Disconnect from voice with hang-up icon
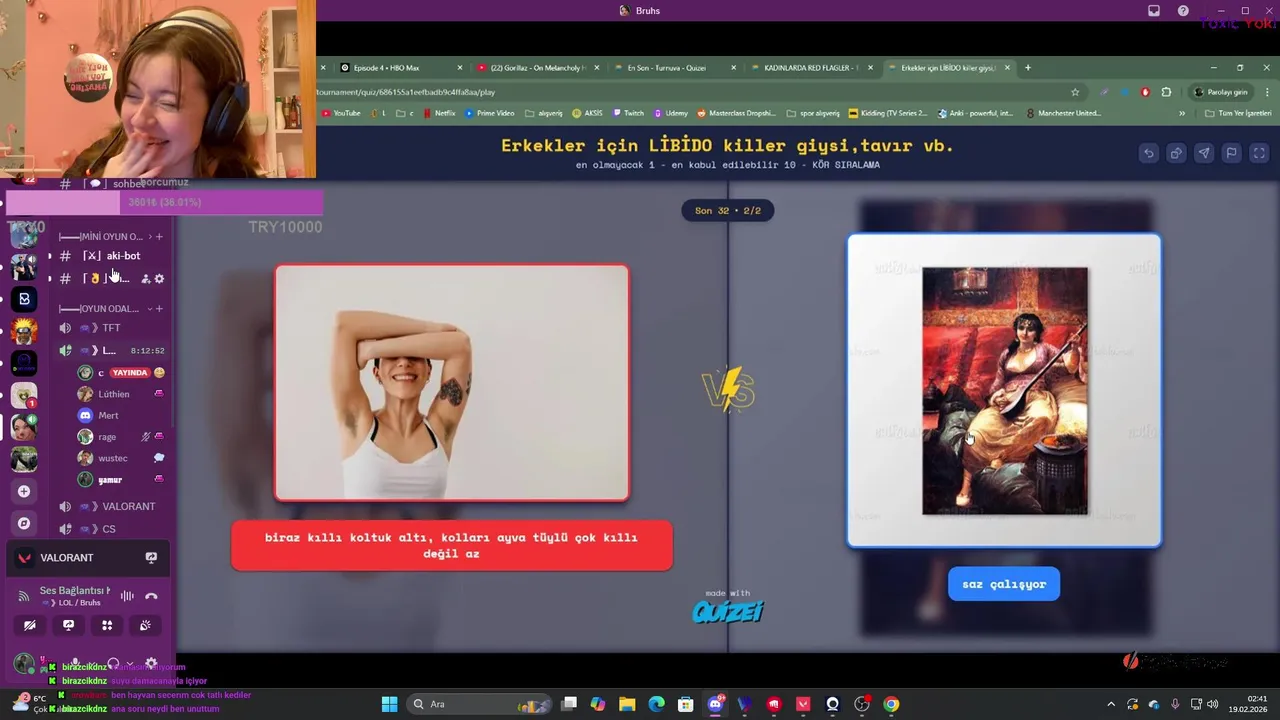 pos(151,596)
